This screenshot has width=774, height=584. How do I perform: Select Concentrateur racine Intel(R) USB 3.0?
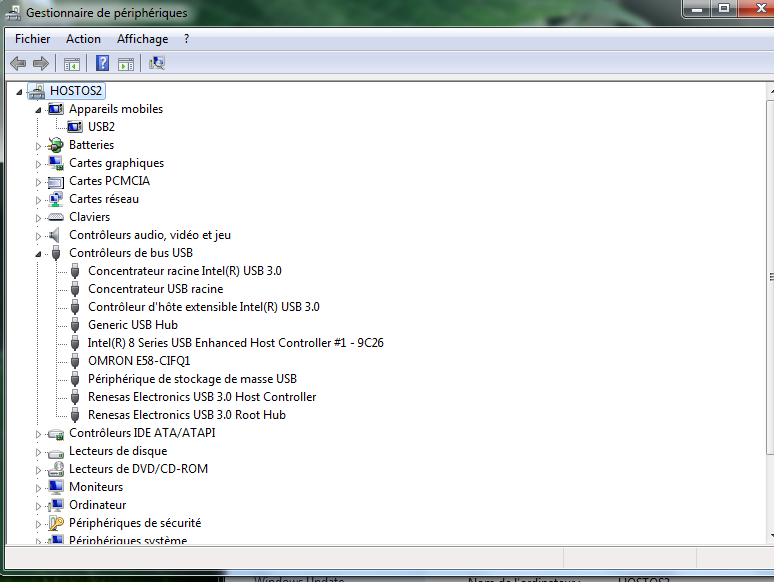click(185, 271)
